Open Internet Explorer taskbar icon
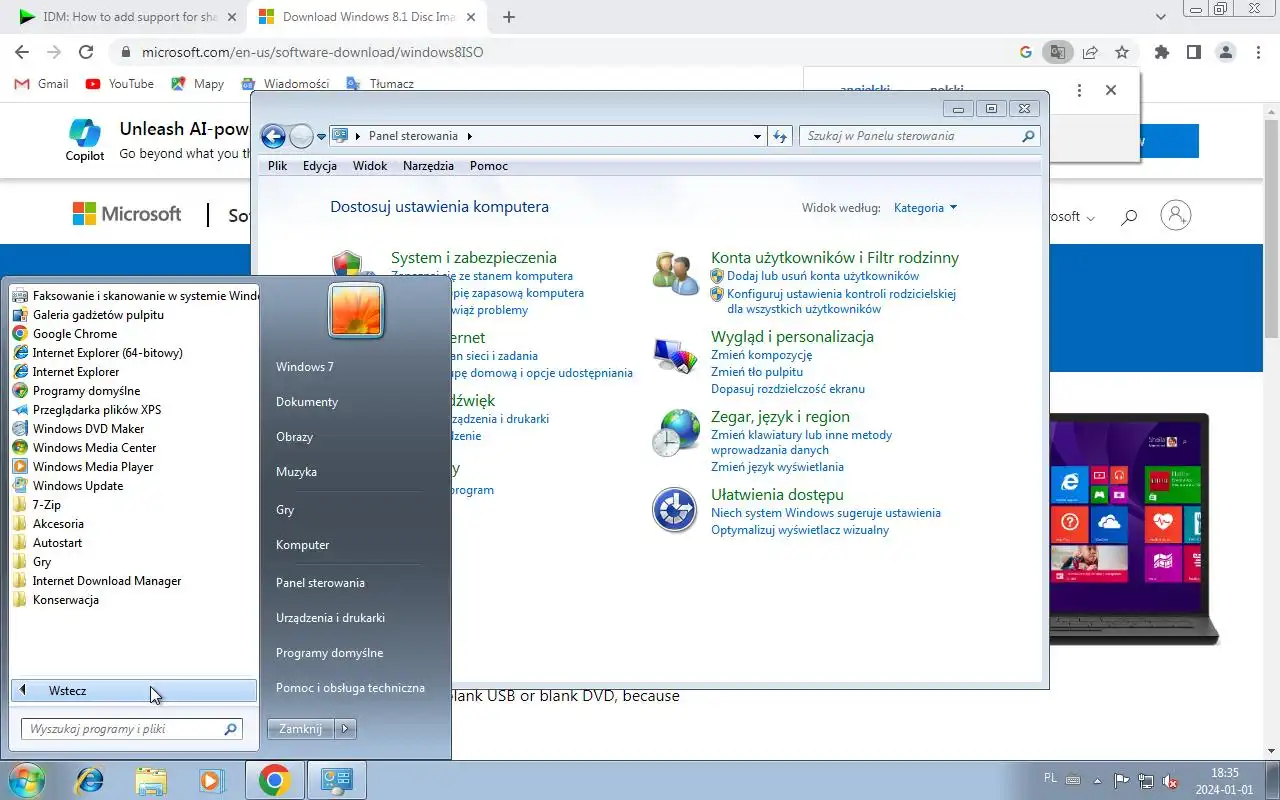 (89, 780)
